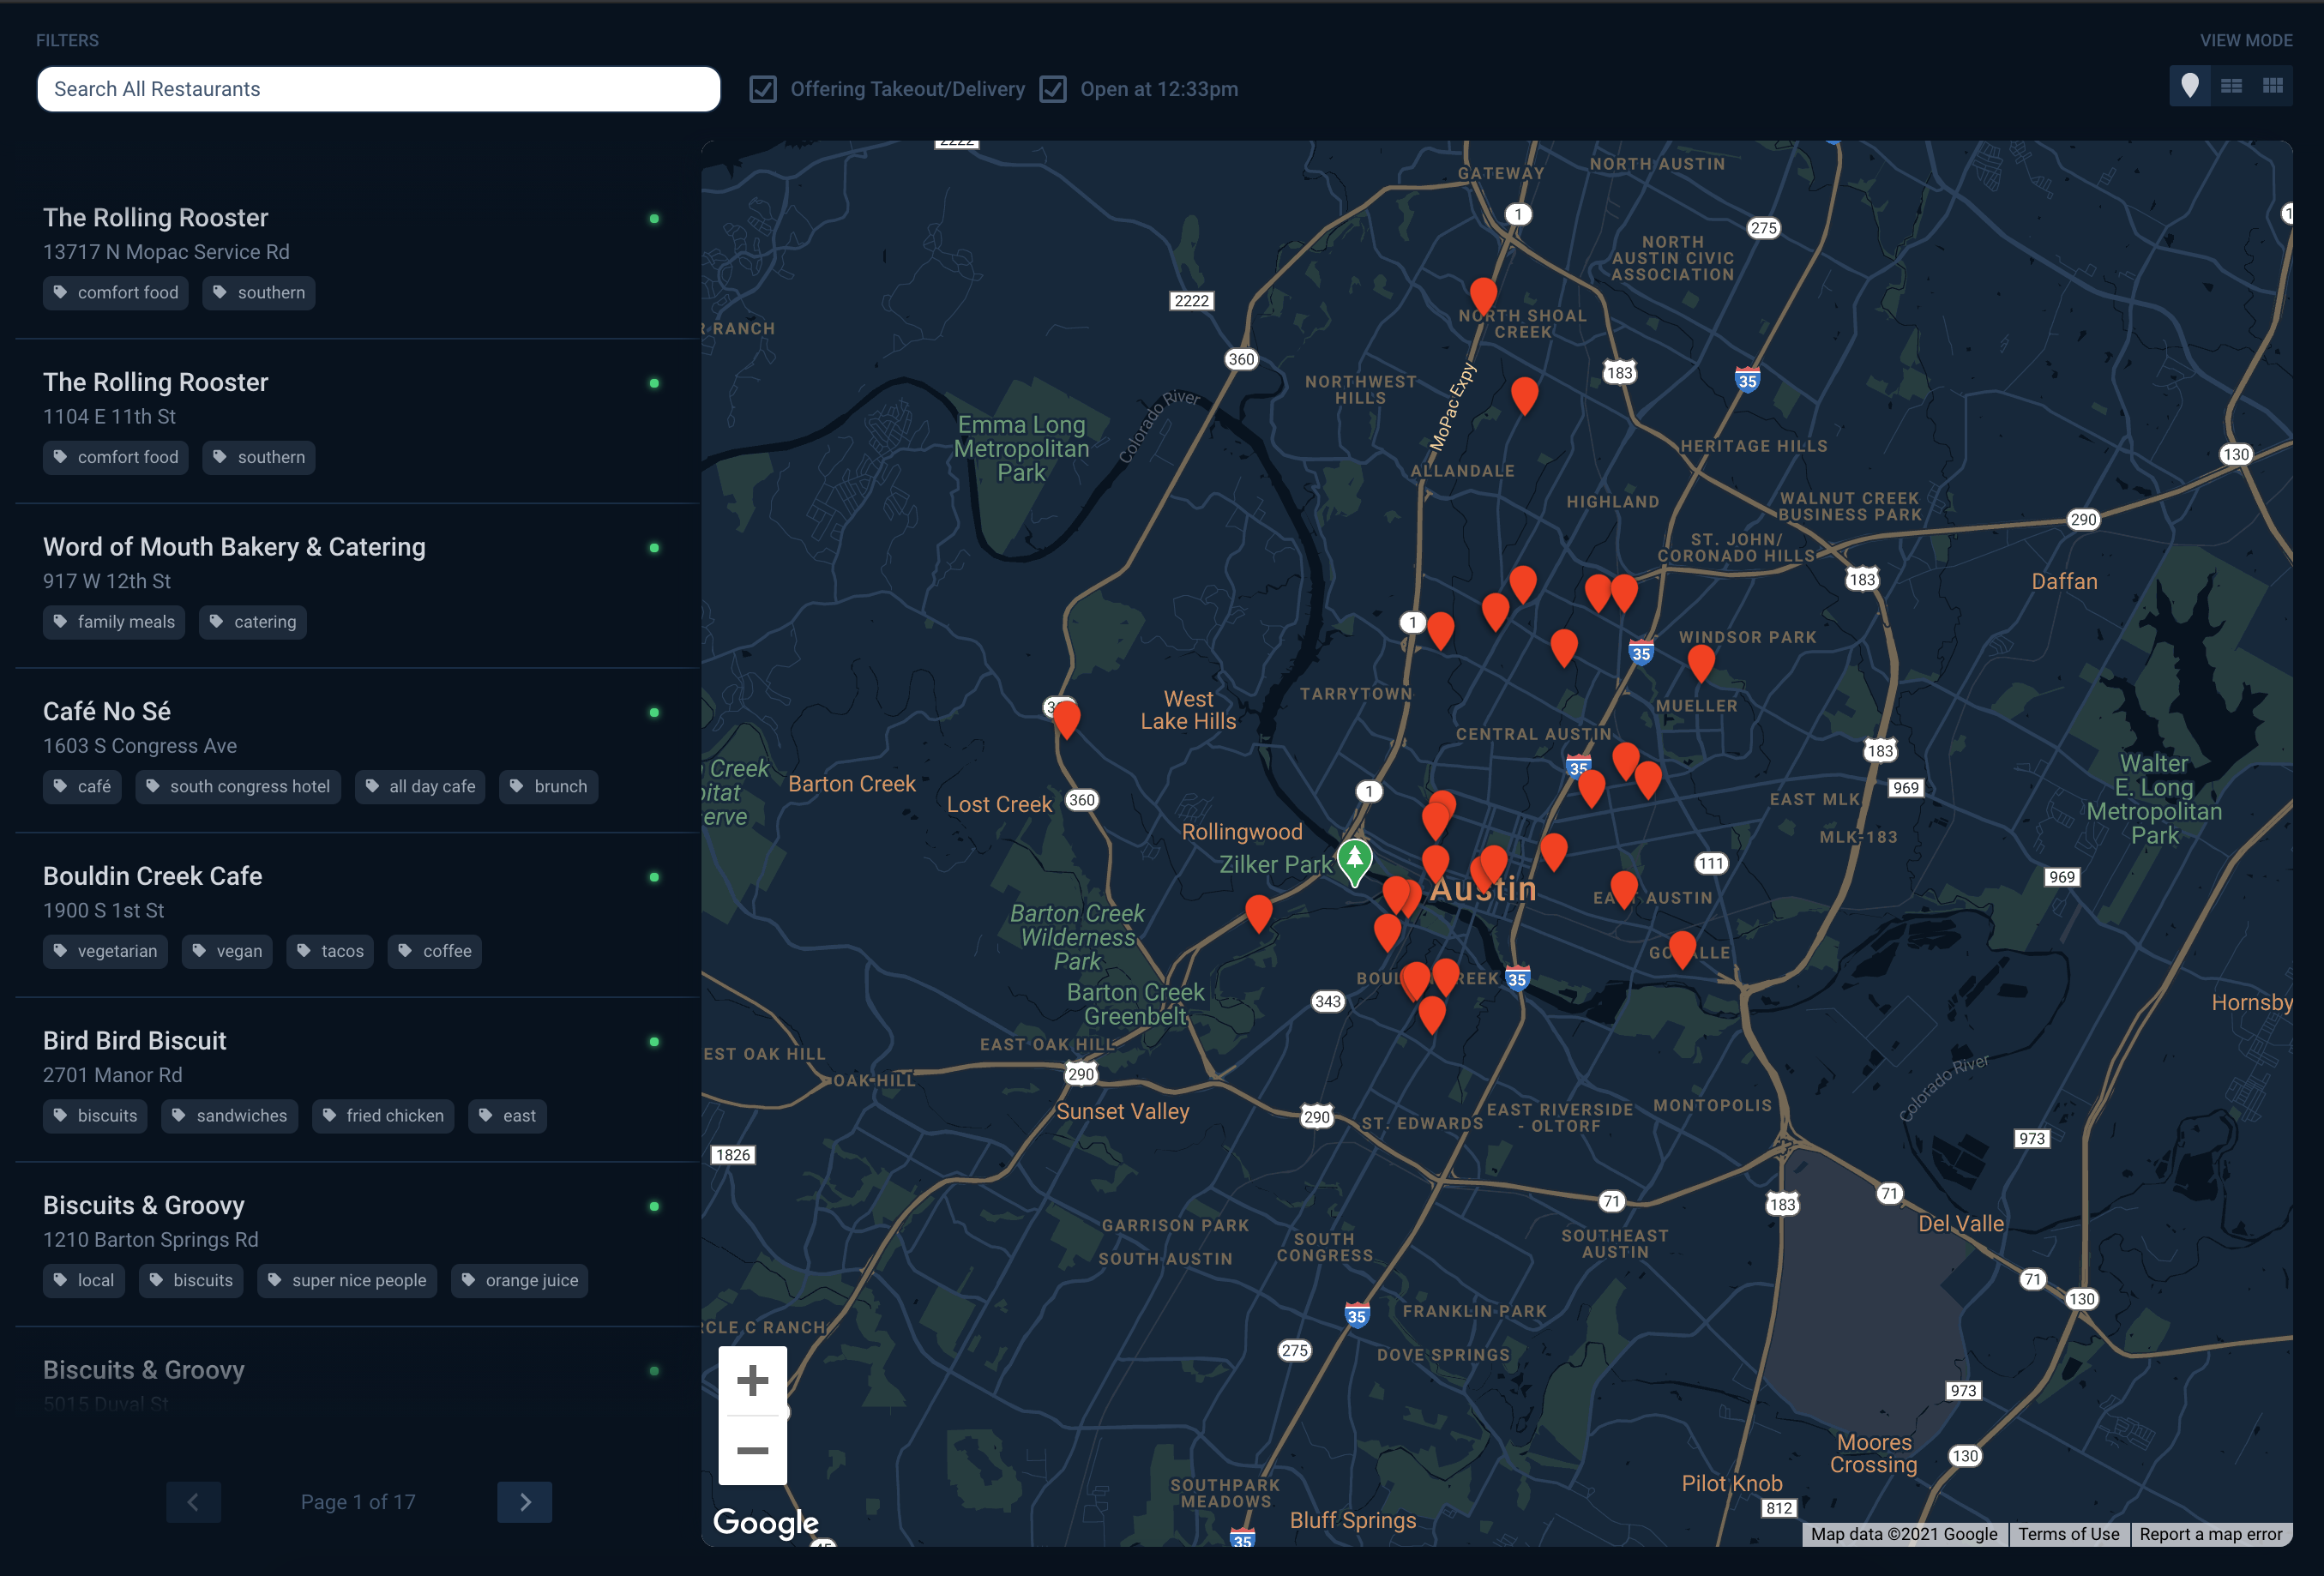The width and height of the screenshot is (2324, 1576).
Task: Switch to list view mode
Action: pos(2231,87)
